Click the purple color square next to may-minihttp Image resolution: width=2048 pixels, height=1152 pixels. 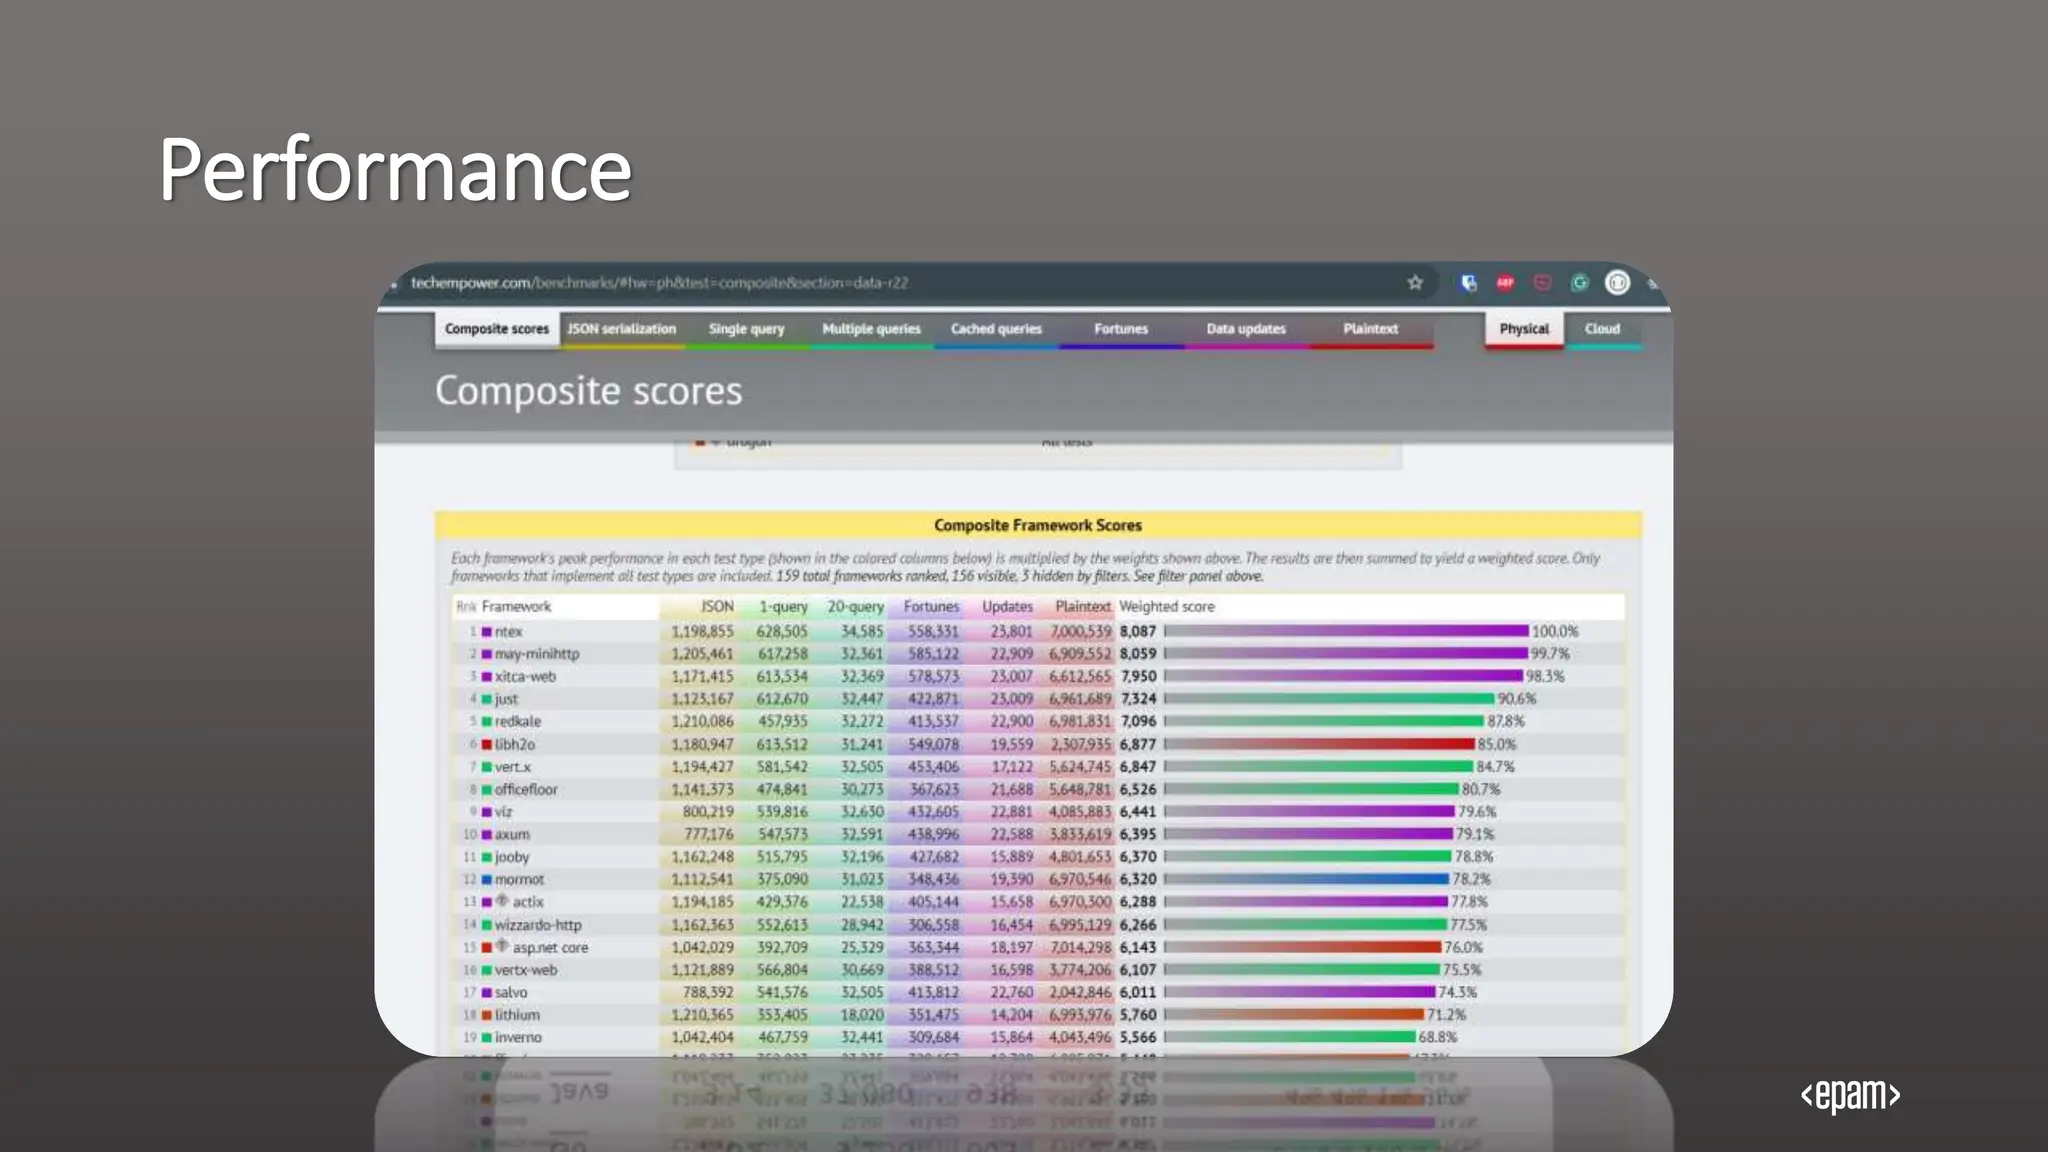coord(487,654)
